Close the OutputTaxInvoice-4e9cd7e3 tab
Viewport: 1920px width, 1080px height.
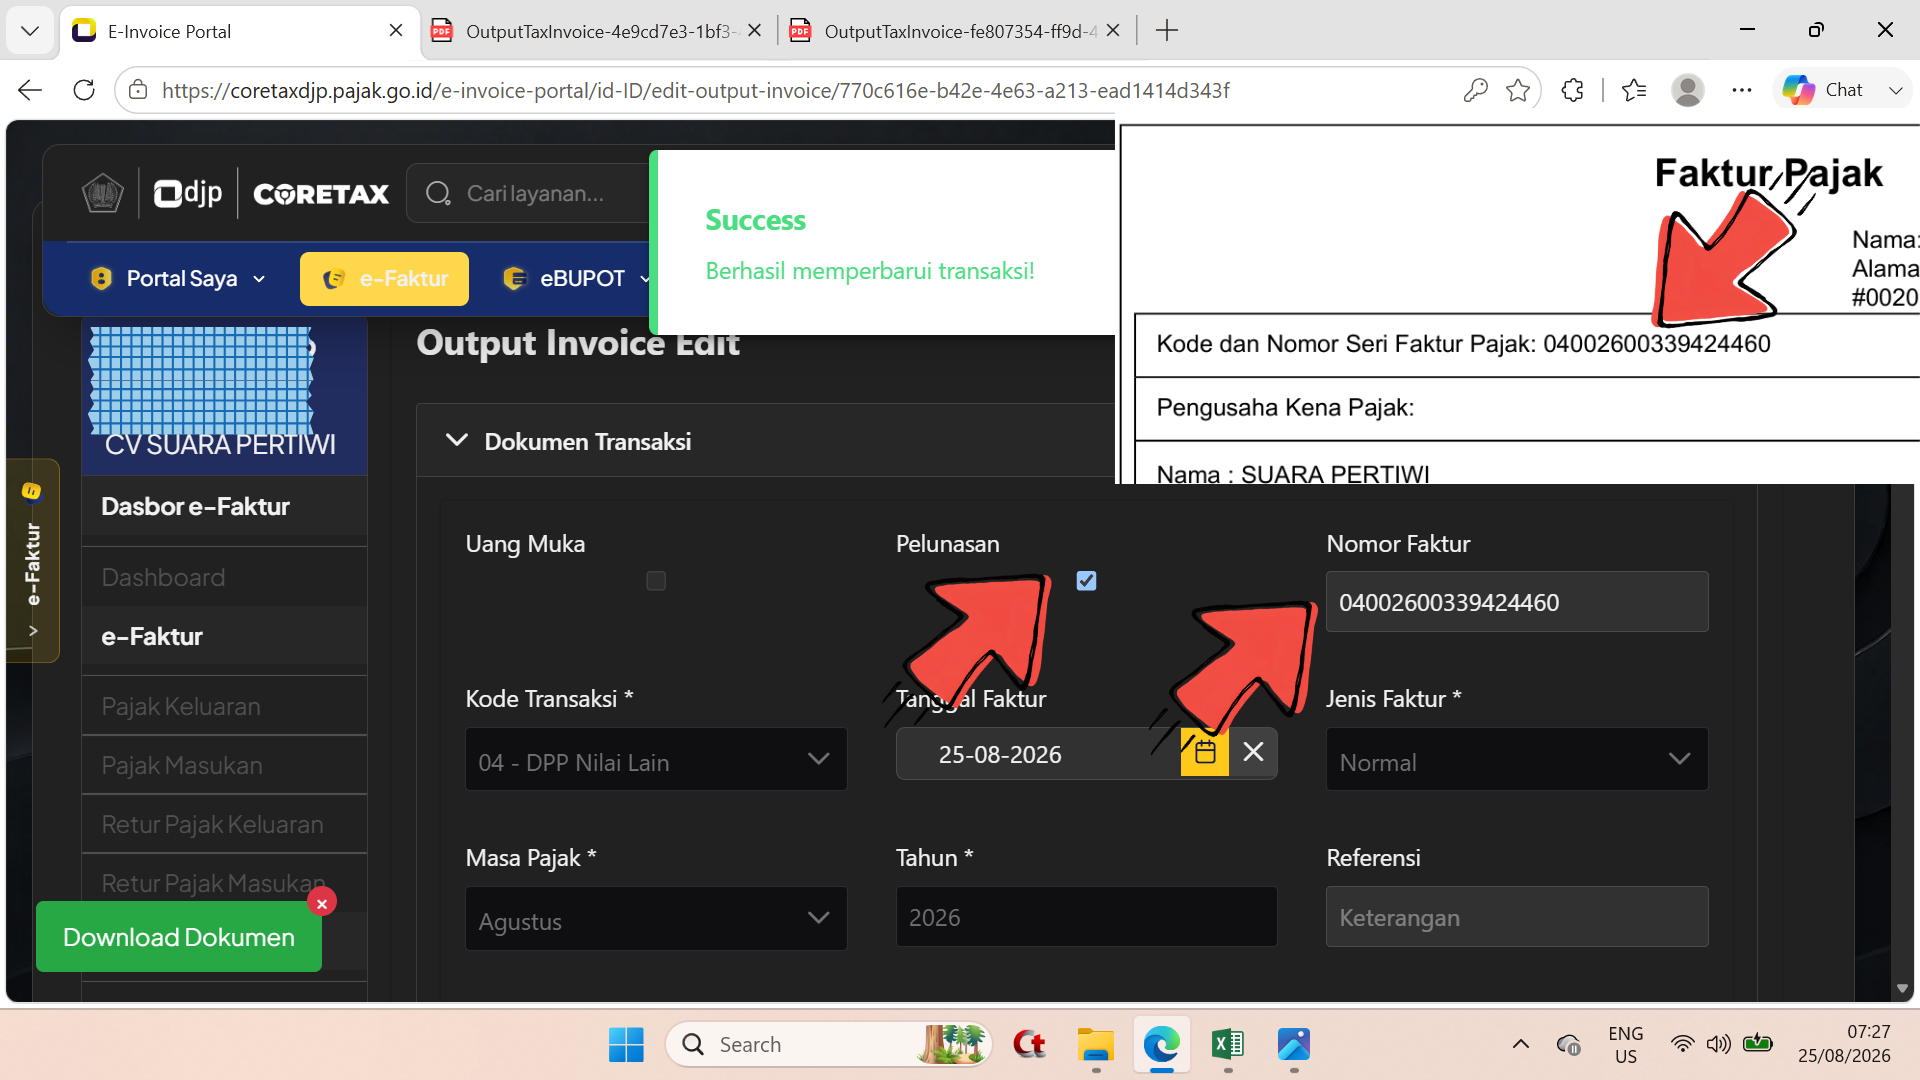(x=755, y=31)
